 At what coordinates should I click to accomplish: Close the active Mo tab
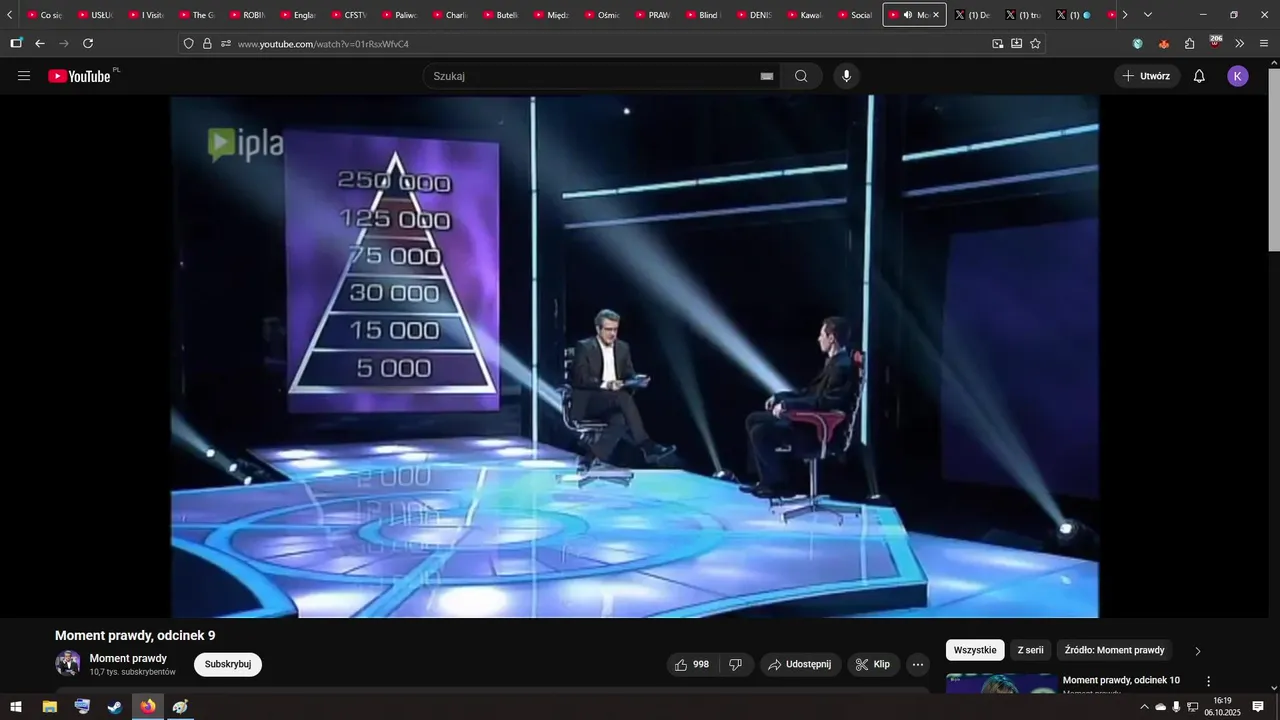(936, 15)
